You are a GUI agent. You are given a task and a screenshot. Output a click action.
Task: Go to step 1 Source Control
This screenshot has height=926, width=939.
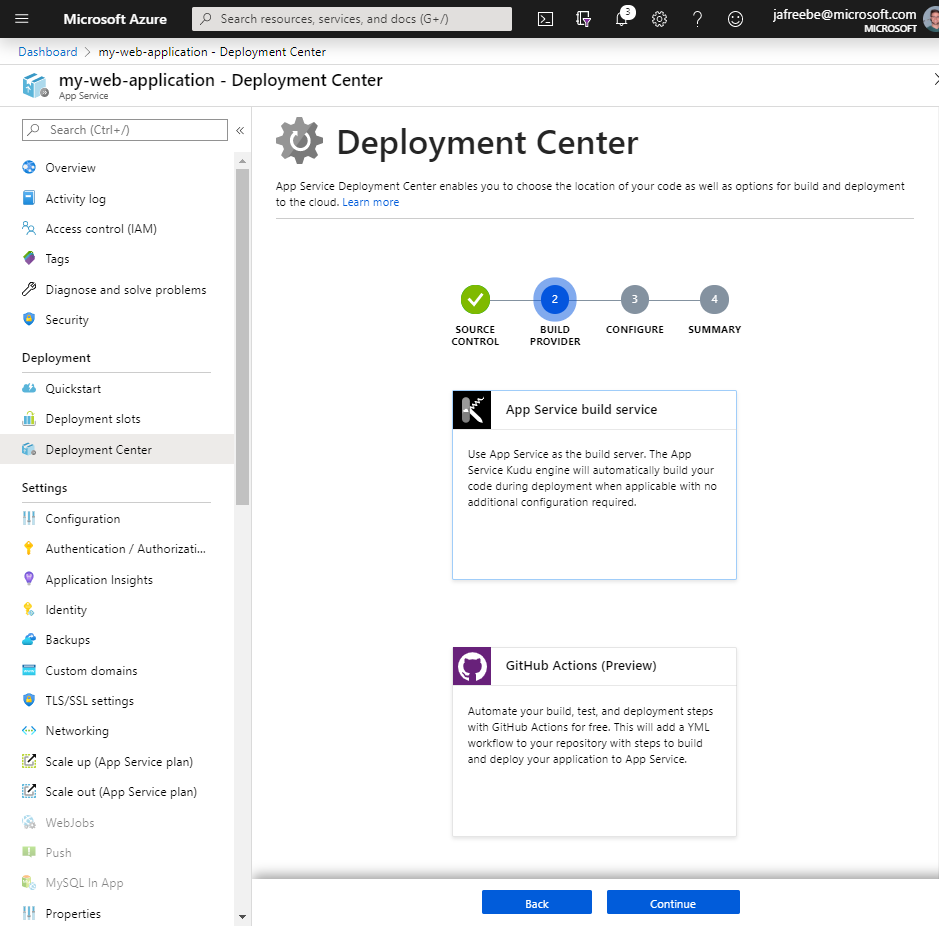click(475, 299)
